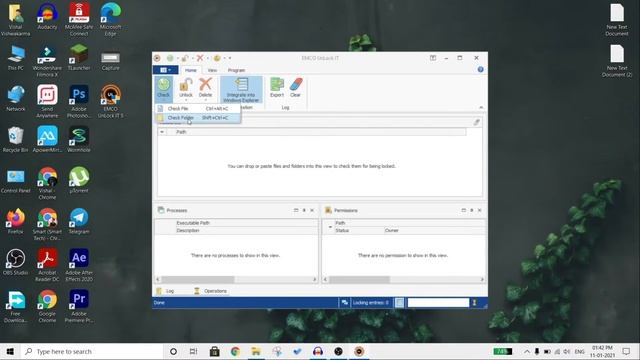640x360 pixels.
Task: Open the Path column filter dropdown
Action: click(x=162, y=132)
